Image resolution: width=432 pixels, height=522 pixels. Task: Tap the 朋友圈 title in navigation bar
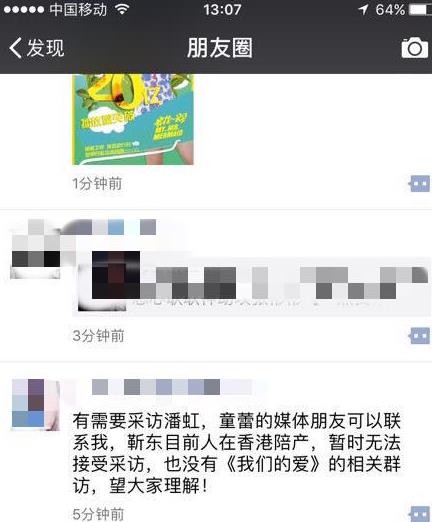pyautogui.click(x=219, y=48)
